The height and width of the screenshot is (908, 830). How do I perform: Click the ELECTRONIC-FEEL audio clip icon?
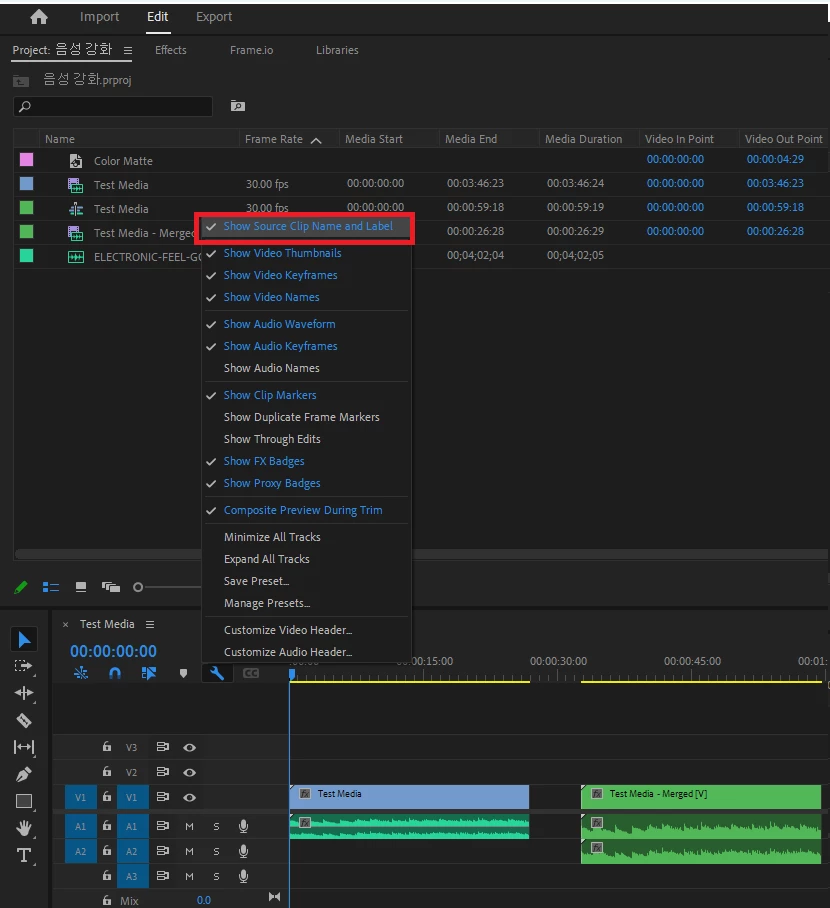coord(76,257)
